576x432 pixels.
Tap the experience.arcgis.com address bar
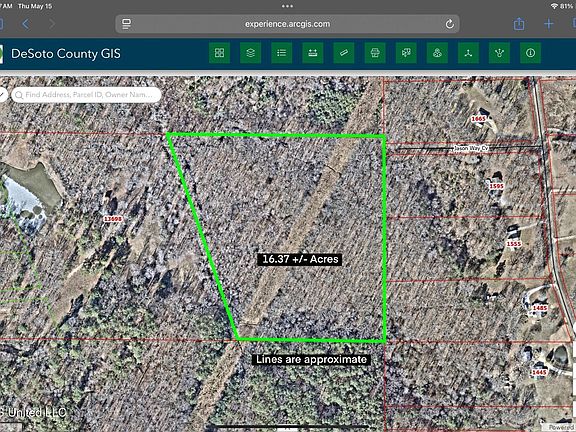287,24
